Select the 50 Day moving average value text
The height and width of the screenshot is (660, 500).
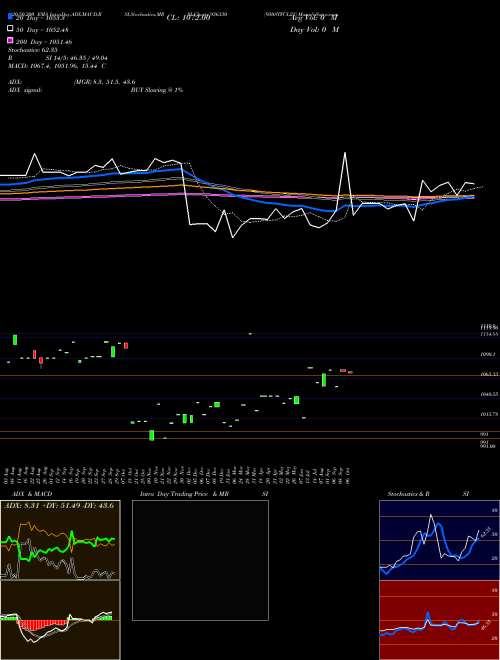[x=42, y=30]
